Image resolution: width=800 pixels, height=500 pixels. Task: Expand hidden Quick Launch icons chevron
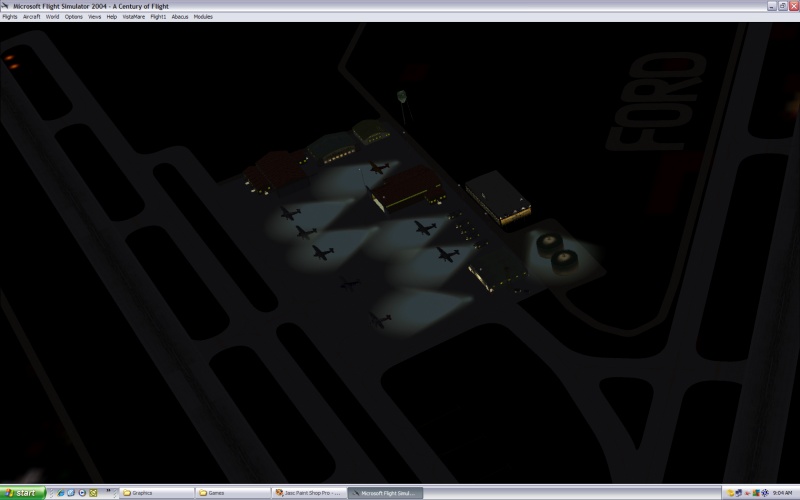coord(108,490)
